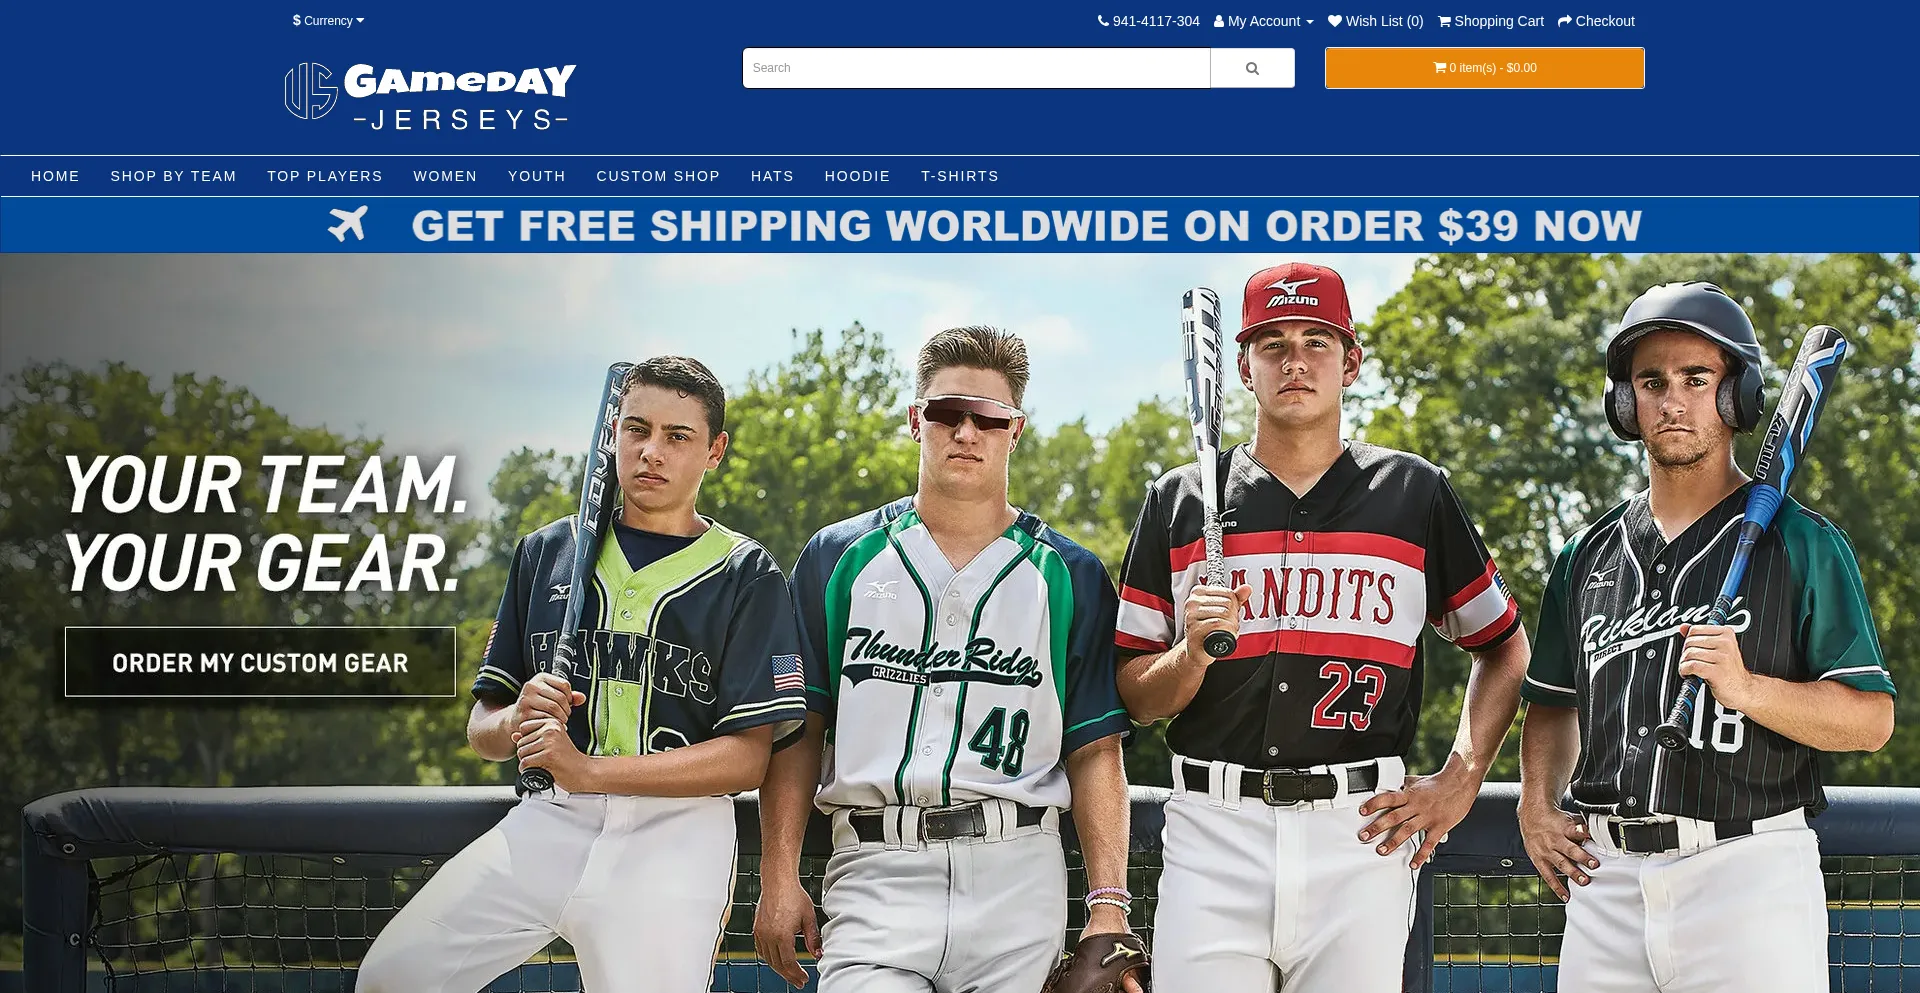Click the cart icon next to Shopping Cart
1920x993 pixels.
[1444, 21]
